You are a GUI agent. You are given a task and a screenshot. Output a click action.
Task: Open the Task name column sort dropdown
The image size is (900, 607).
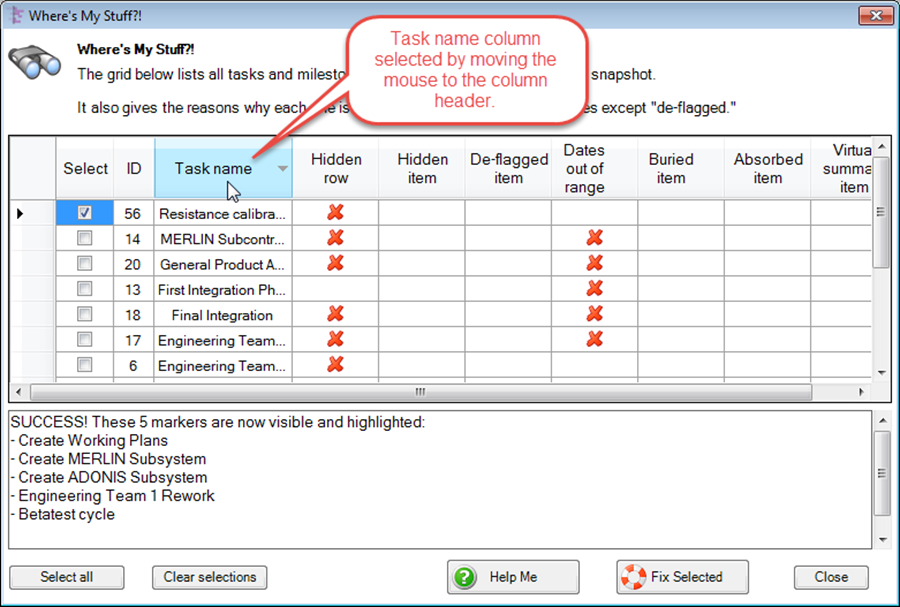282,169
